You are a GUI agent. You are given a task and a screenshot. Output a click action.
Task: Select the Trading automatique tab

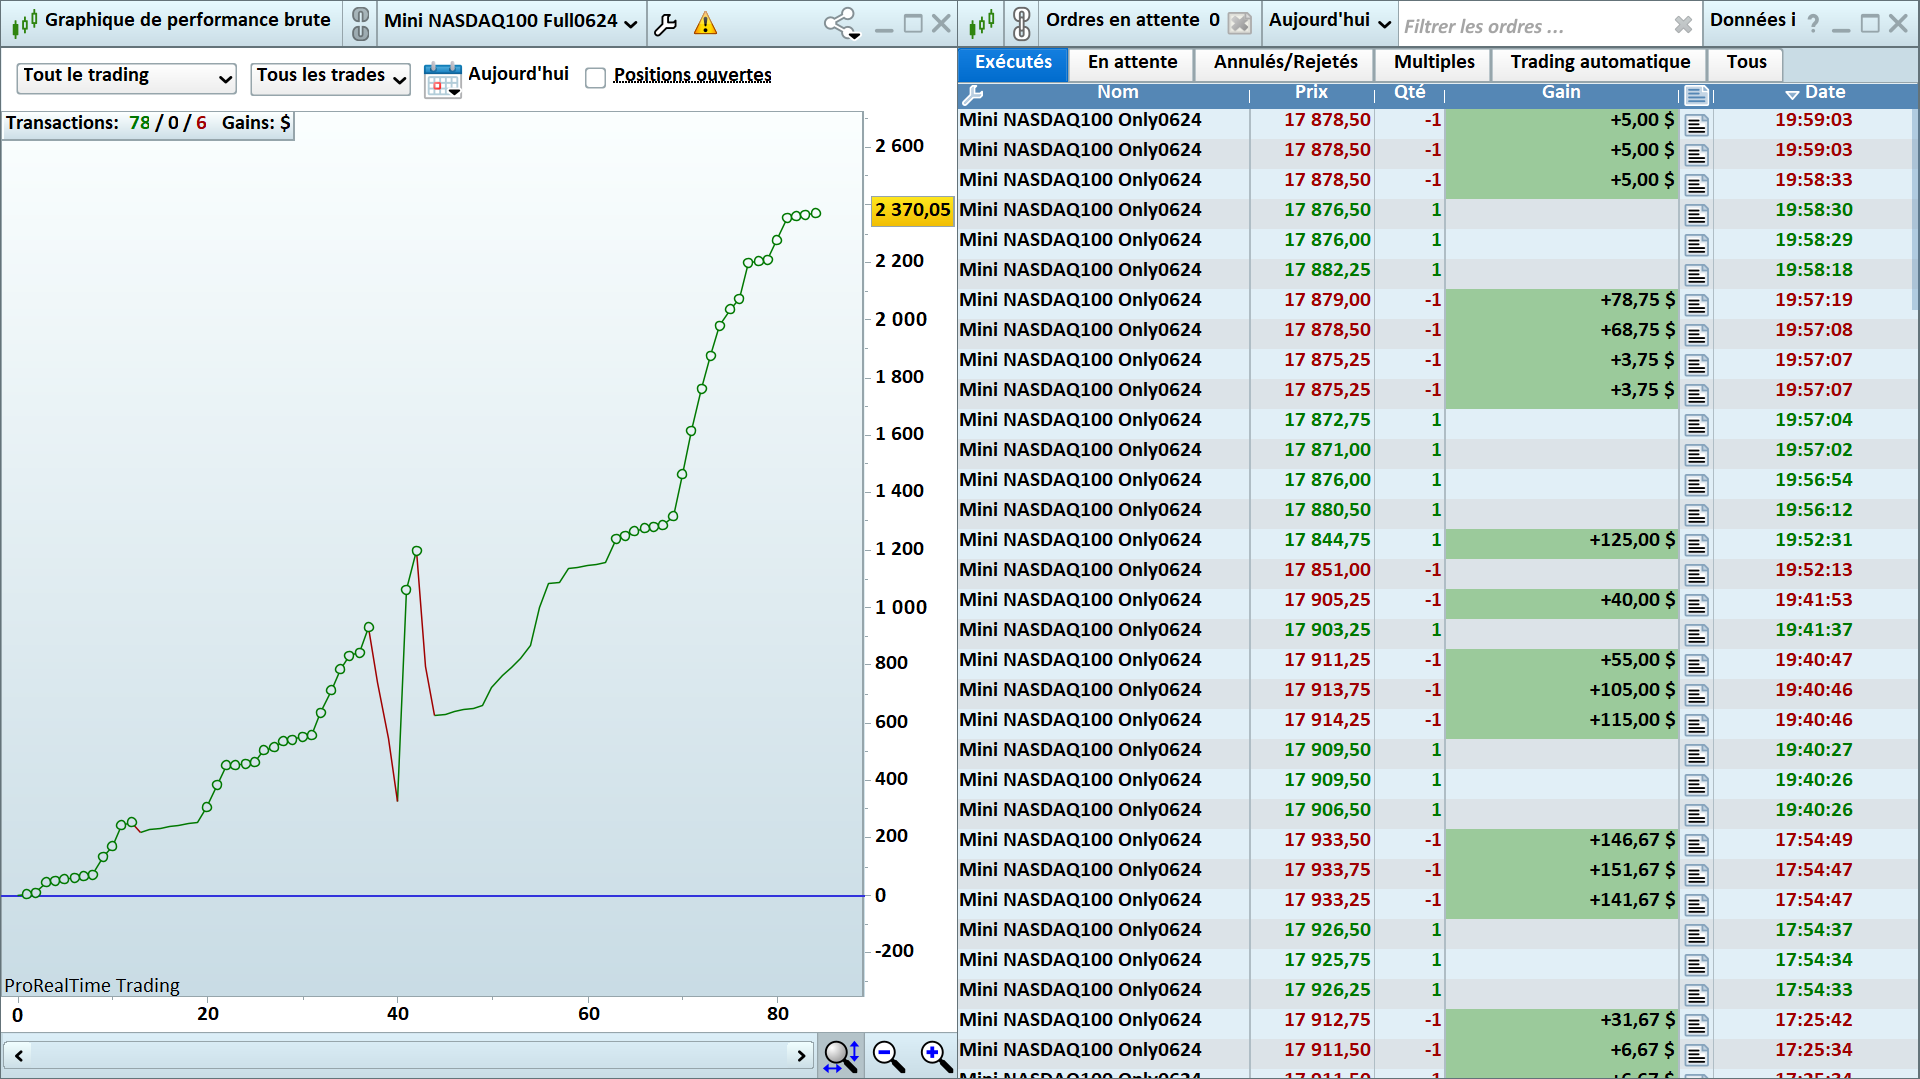click(x=1599, y=63)
